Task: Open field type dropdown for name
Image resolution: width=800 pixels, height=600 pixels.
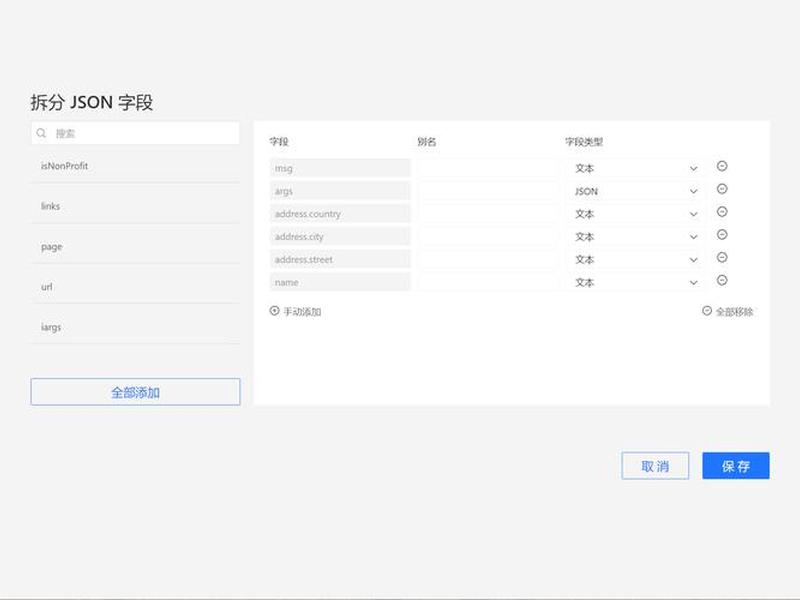Action: click(x=634, y=282)
